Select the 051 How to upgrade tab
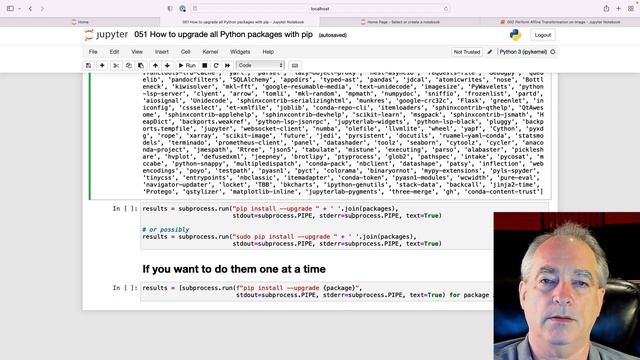This screenshot has height=360, width=640. 240,22
